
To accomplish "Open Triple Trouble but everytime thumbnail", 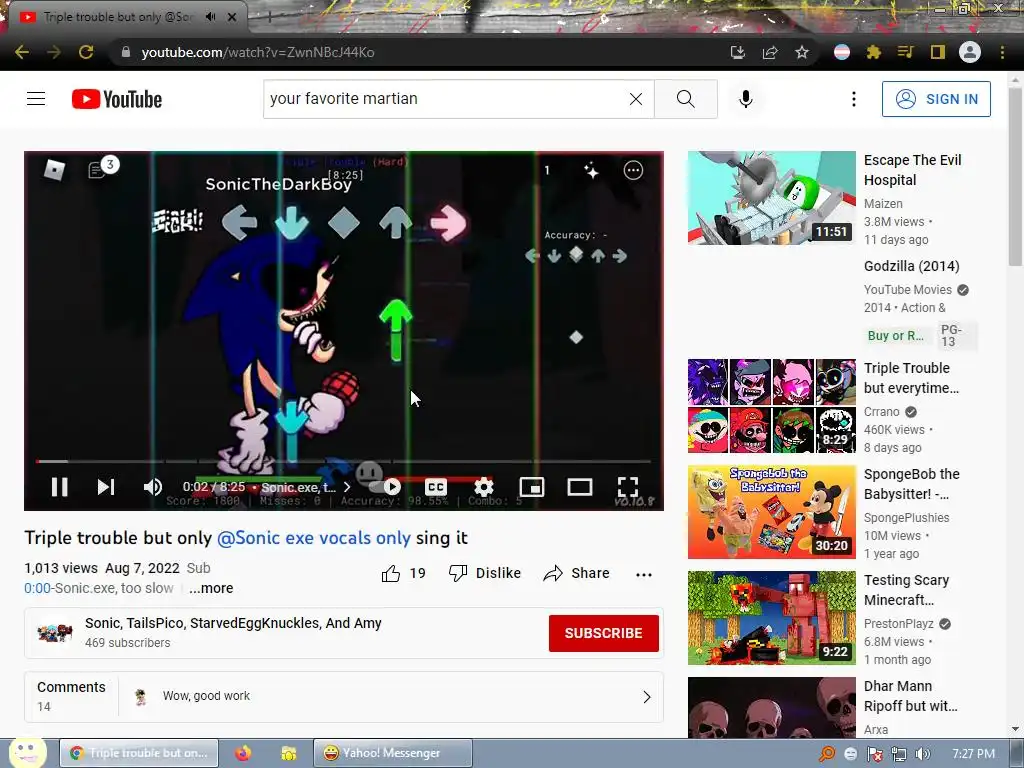I will coord(771,406).
